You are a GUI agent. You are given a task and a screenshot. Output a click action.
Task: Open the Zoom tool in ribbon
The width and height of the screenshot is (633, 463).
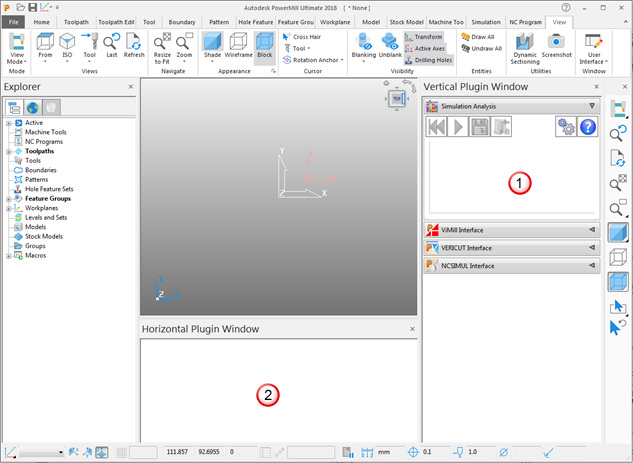pos(184,48)
